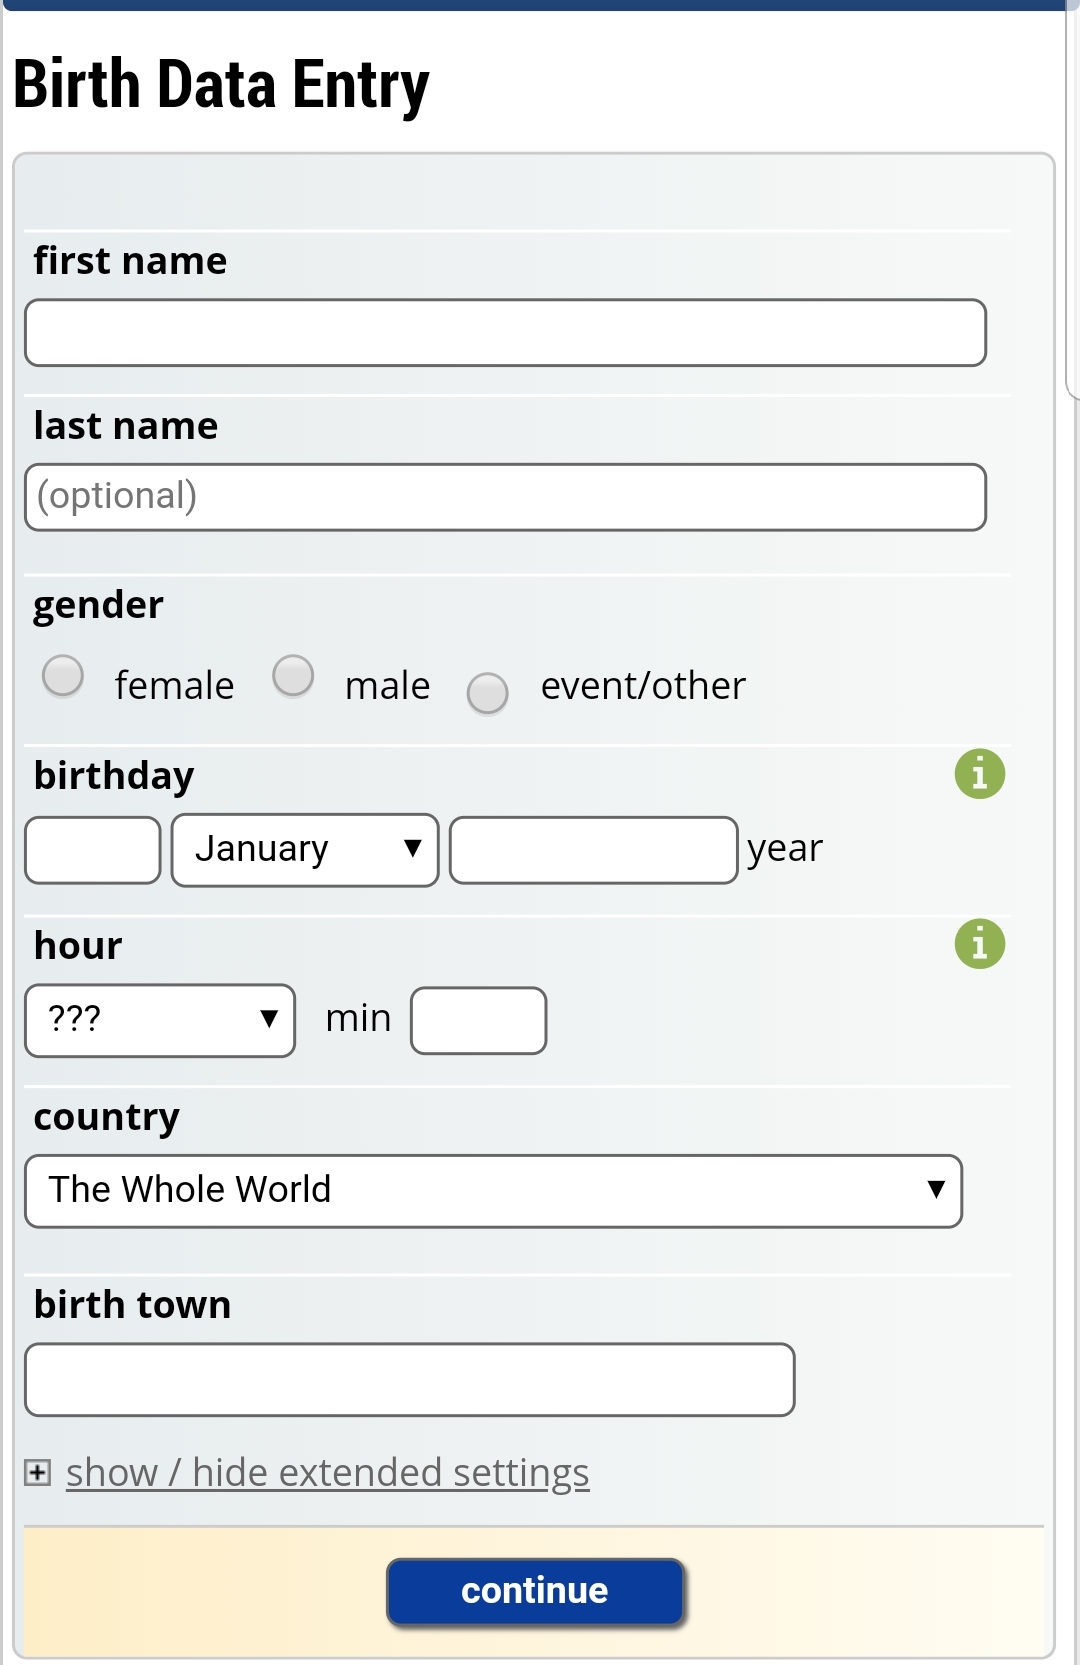Click the plus icon beside extended settings

click(x=38, y=1472)
